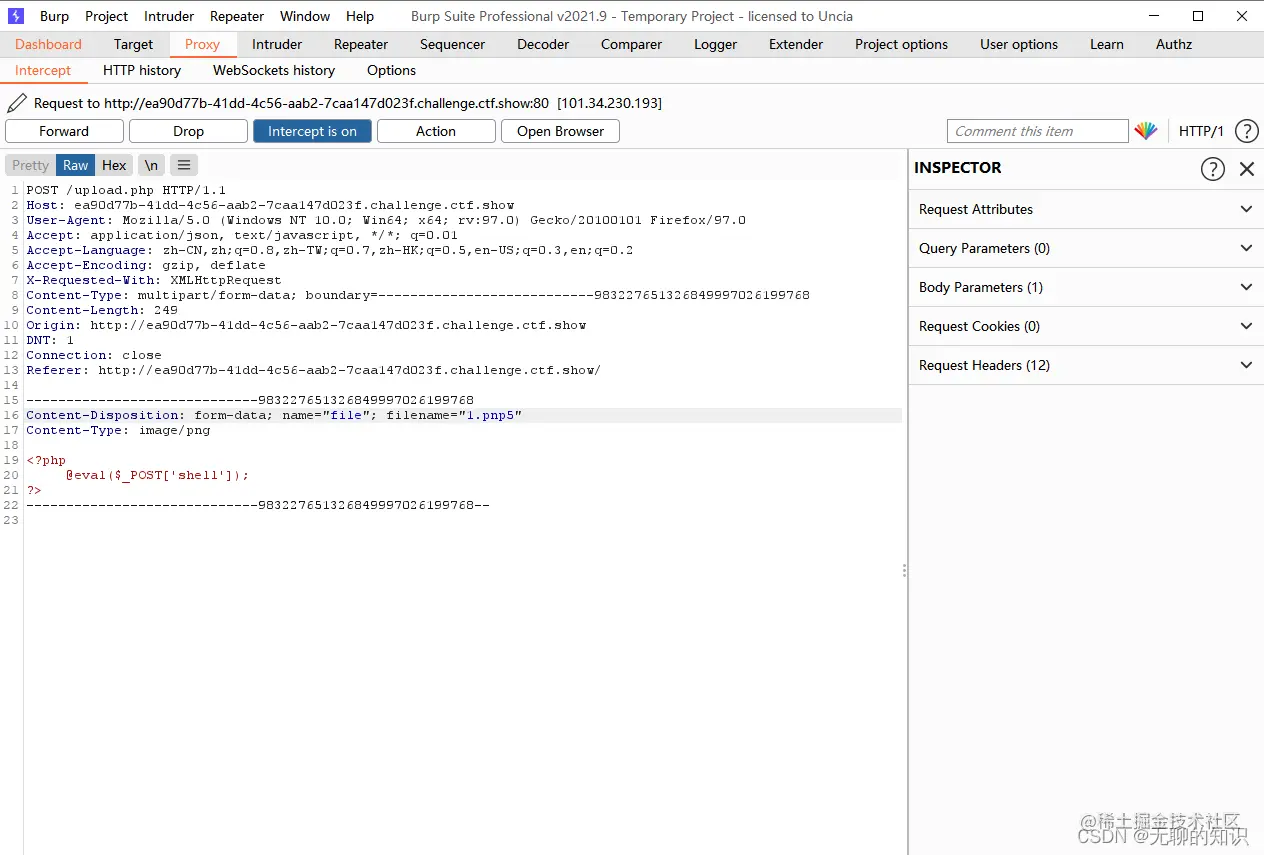Click the filename "1.pnp5" value
The height and width of the screenshot is (855, 1264).
490,415
